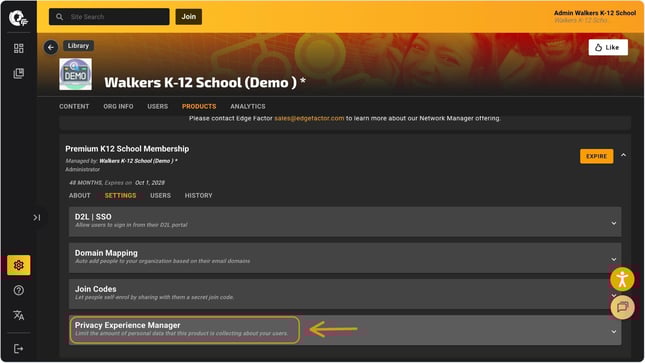Click the search magnifier icon
Viewport: 645px width, 363px height.
(x=59, y=17)
